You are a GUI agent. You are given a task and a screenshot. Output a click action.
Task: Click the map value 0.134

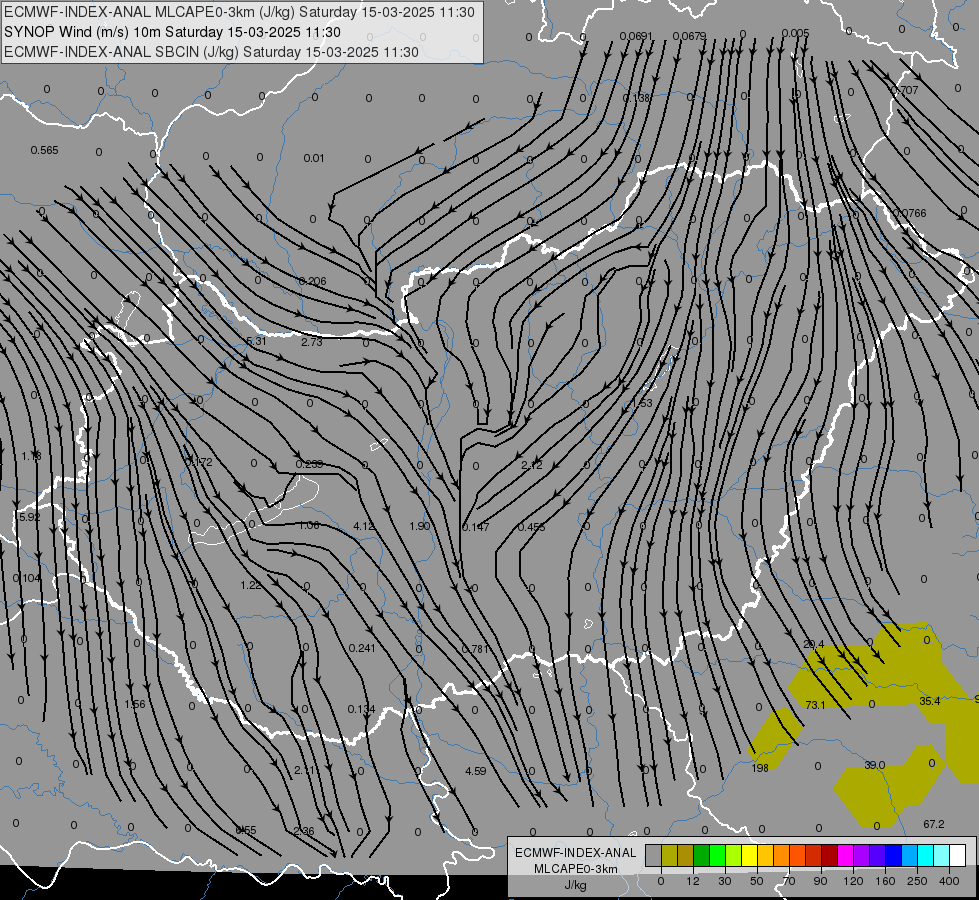point(362,709)
